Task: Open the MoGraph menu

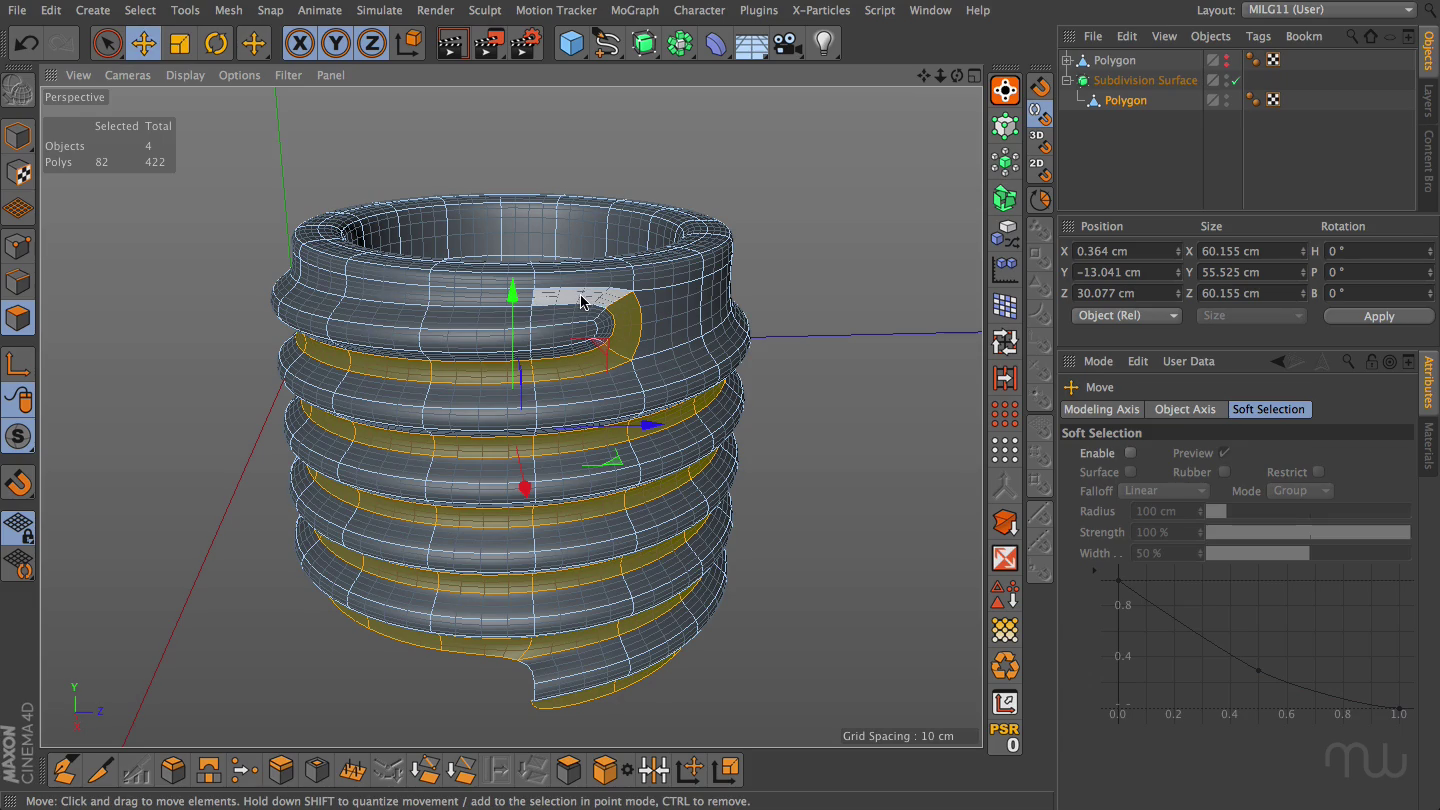Action: [x=634, y=10]
